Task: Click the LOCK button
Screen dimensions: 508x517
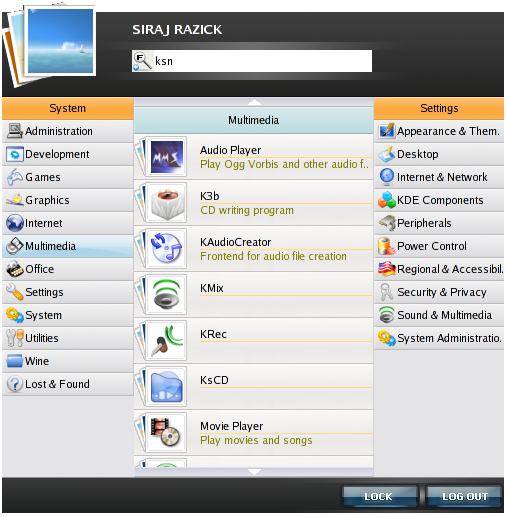Action: point(380,496)
